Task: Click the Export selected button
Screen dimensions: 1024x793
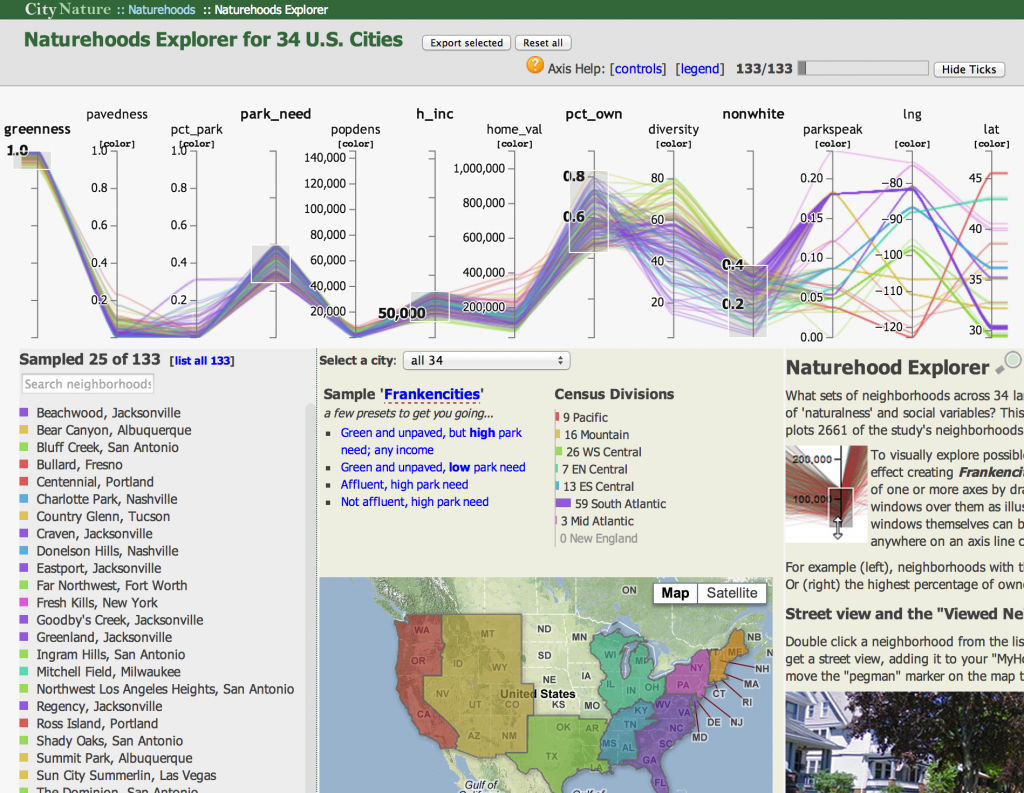Action: (466, 42)
